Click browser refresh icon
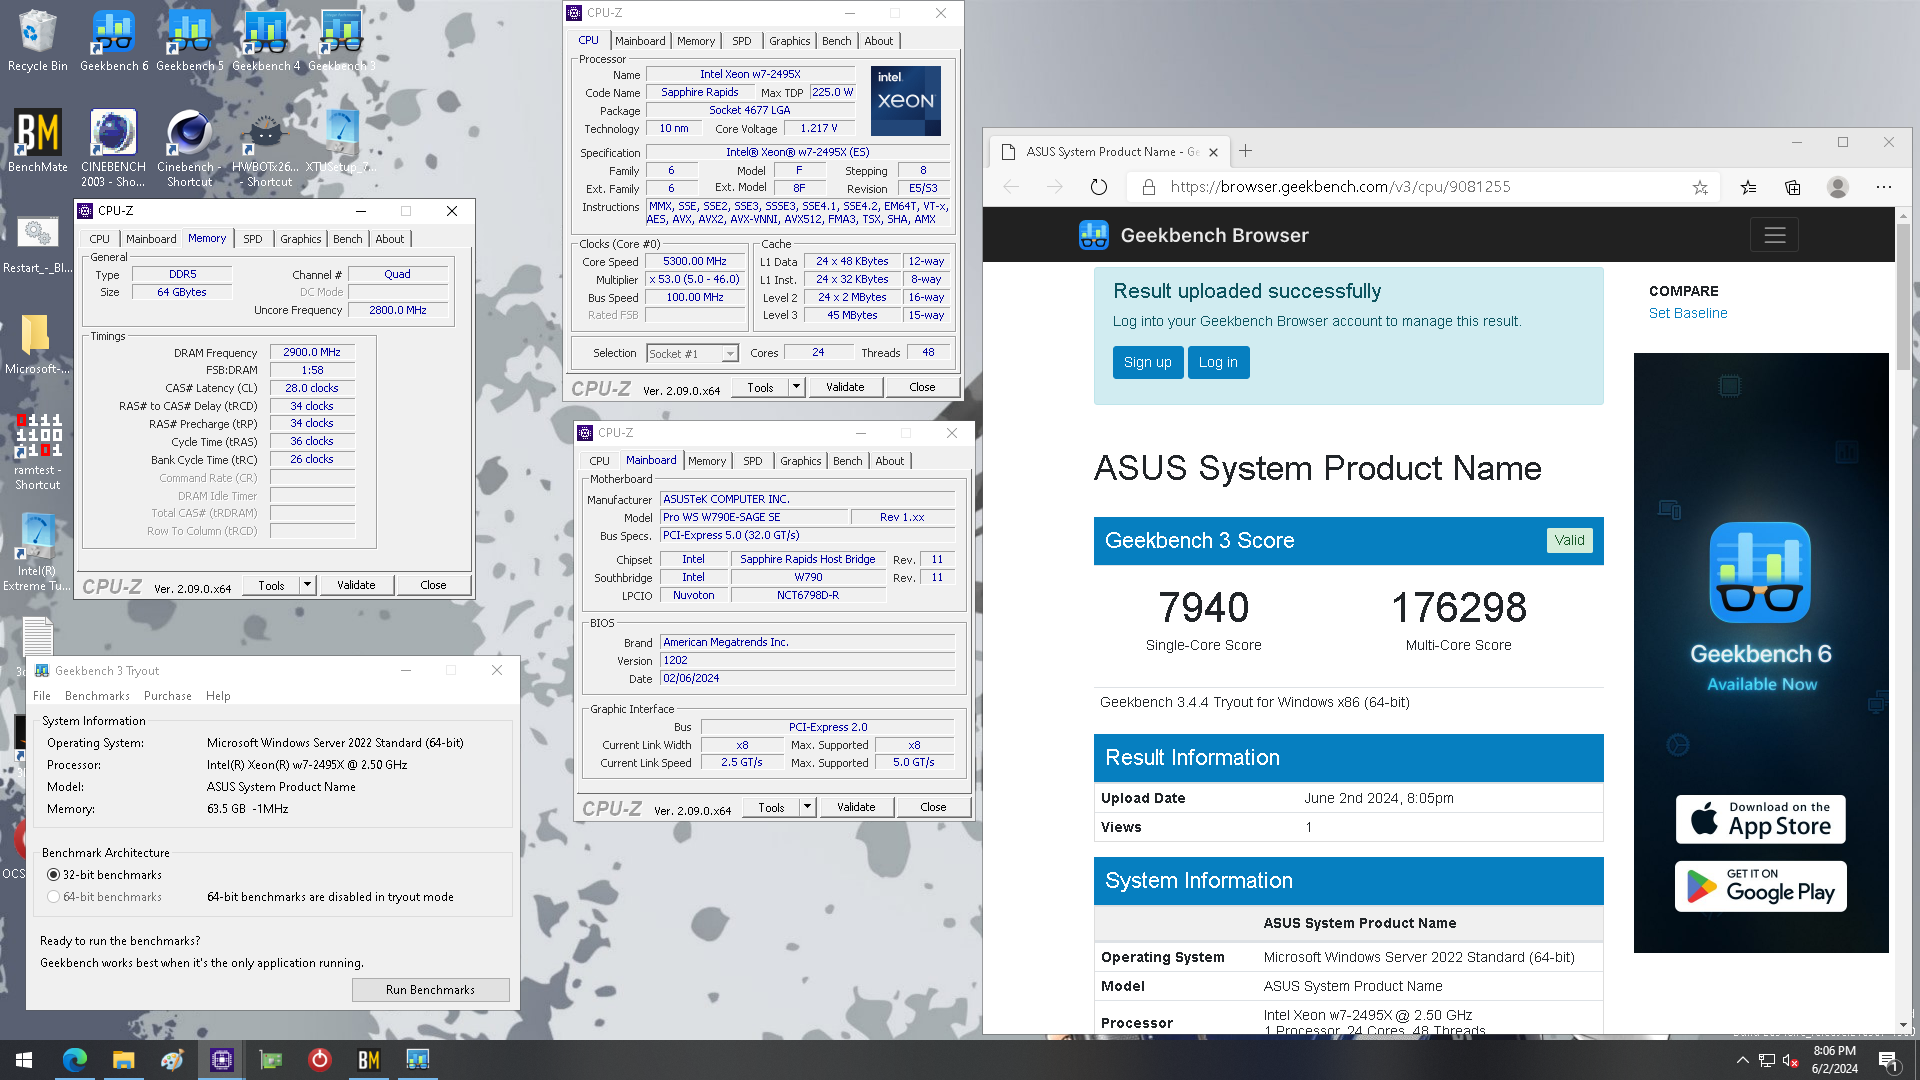Image resolution: width=1920 pixels, height=1080 pixels. tap(1099, 187)
